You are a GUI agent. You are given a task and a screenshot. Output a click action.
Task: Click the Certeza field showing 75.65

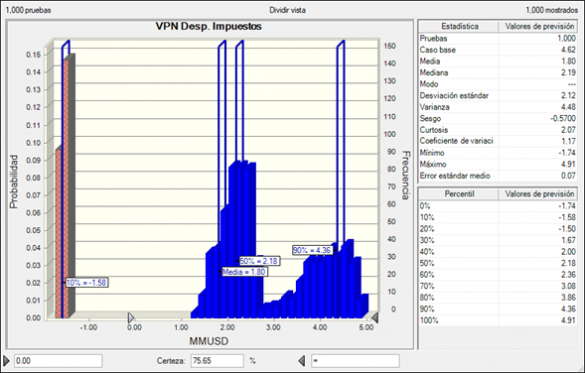pos(217,361)
